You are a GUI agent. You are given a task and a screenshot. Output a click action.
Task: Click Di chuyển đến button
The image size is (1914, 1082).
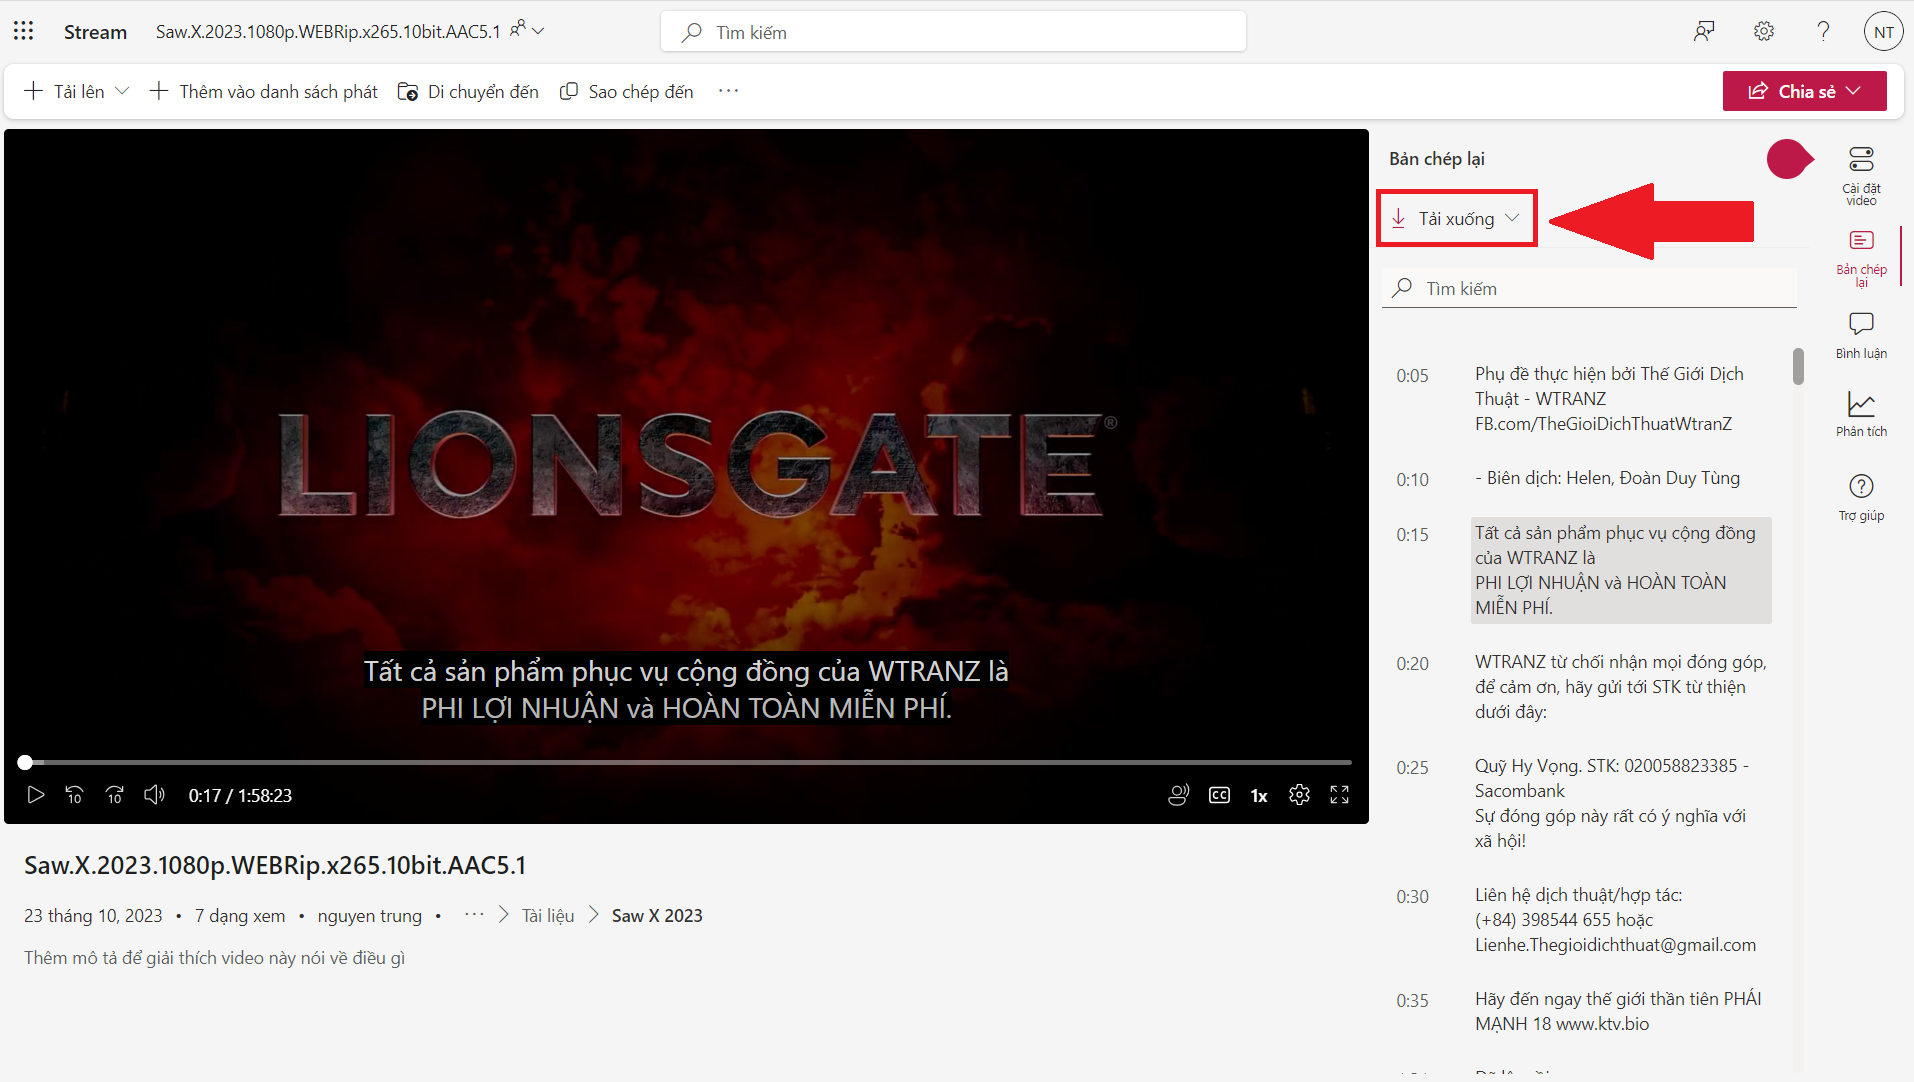click(x=468, y=91)
